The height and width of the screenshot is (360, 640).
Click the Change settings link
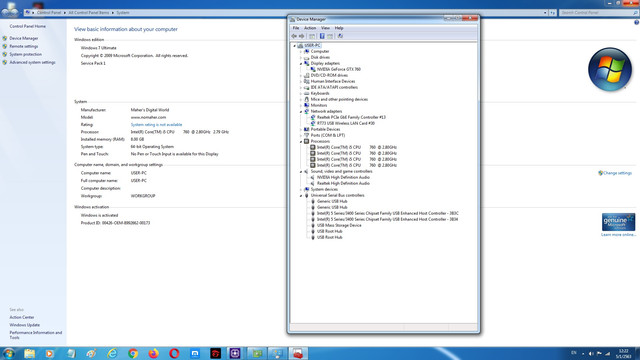point(617,173)
